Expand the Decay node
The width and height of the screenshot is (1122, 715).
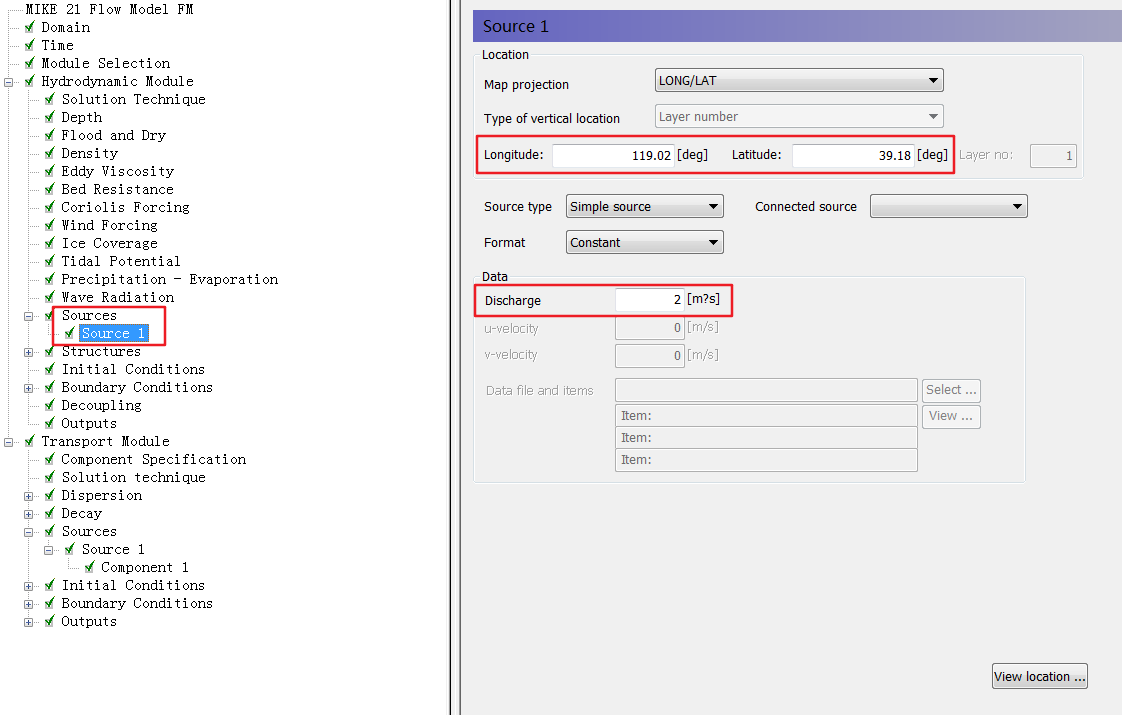tap(29, 514)
